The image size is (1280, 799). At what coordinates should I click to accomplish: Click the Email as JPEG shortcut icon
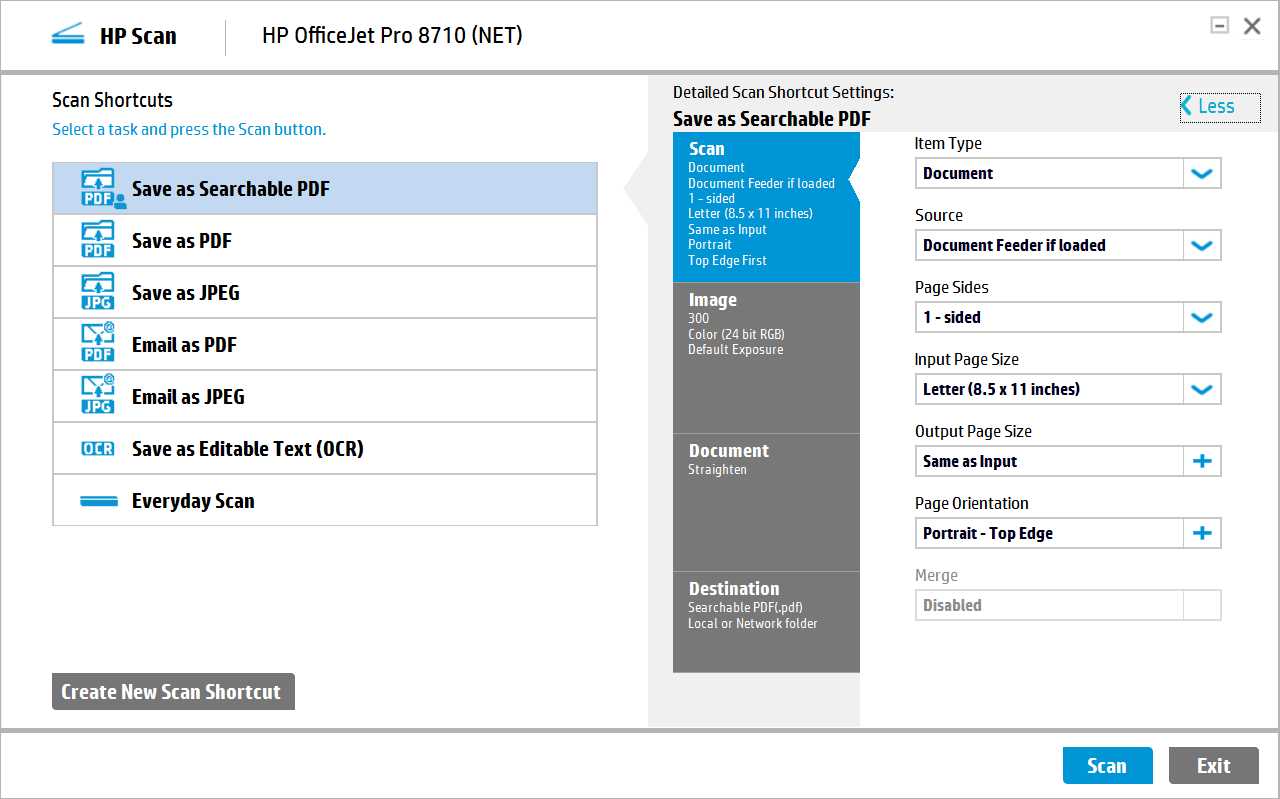click(x=97, y=396)
